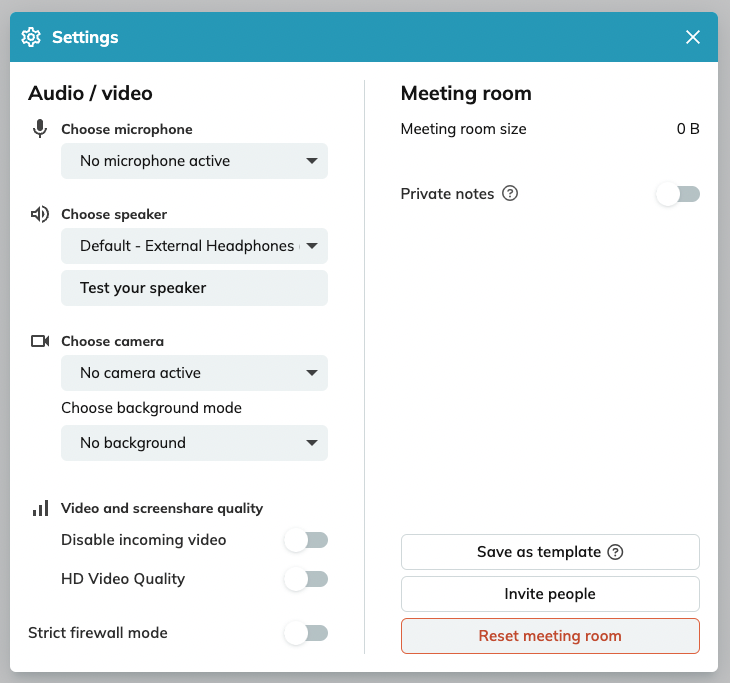Click the signal bars quality icon
Image resolution: width=730 pixels, height=683 pixels.
click(41, 508)
